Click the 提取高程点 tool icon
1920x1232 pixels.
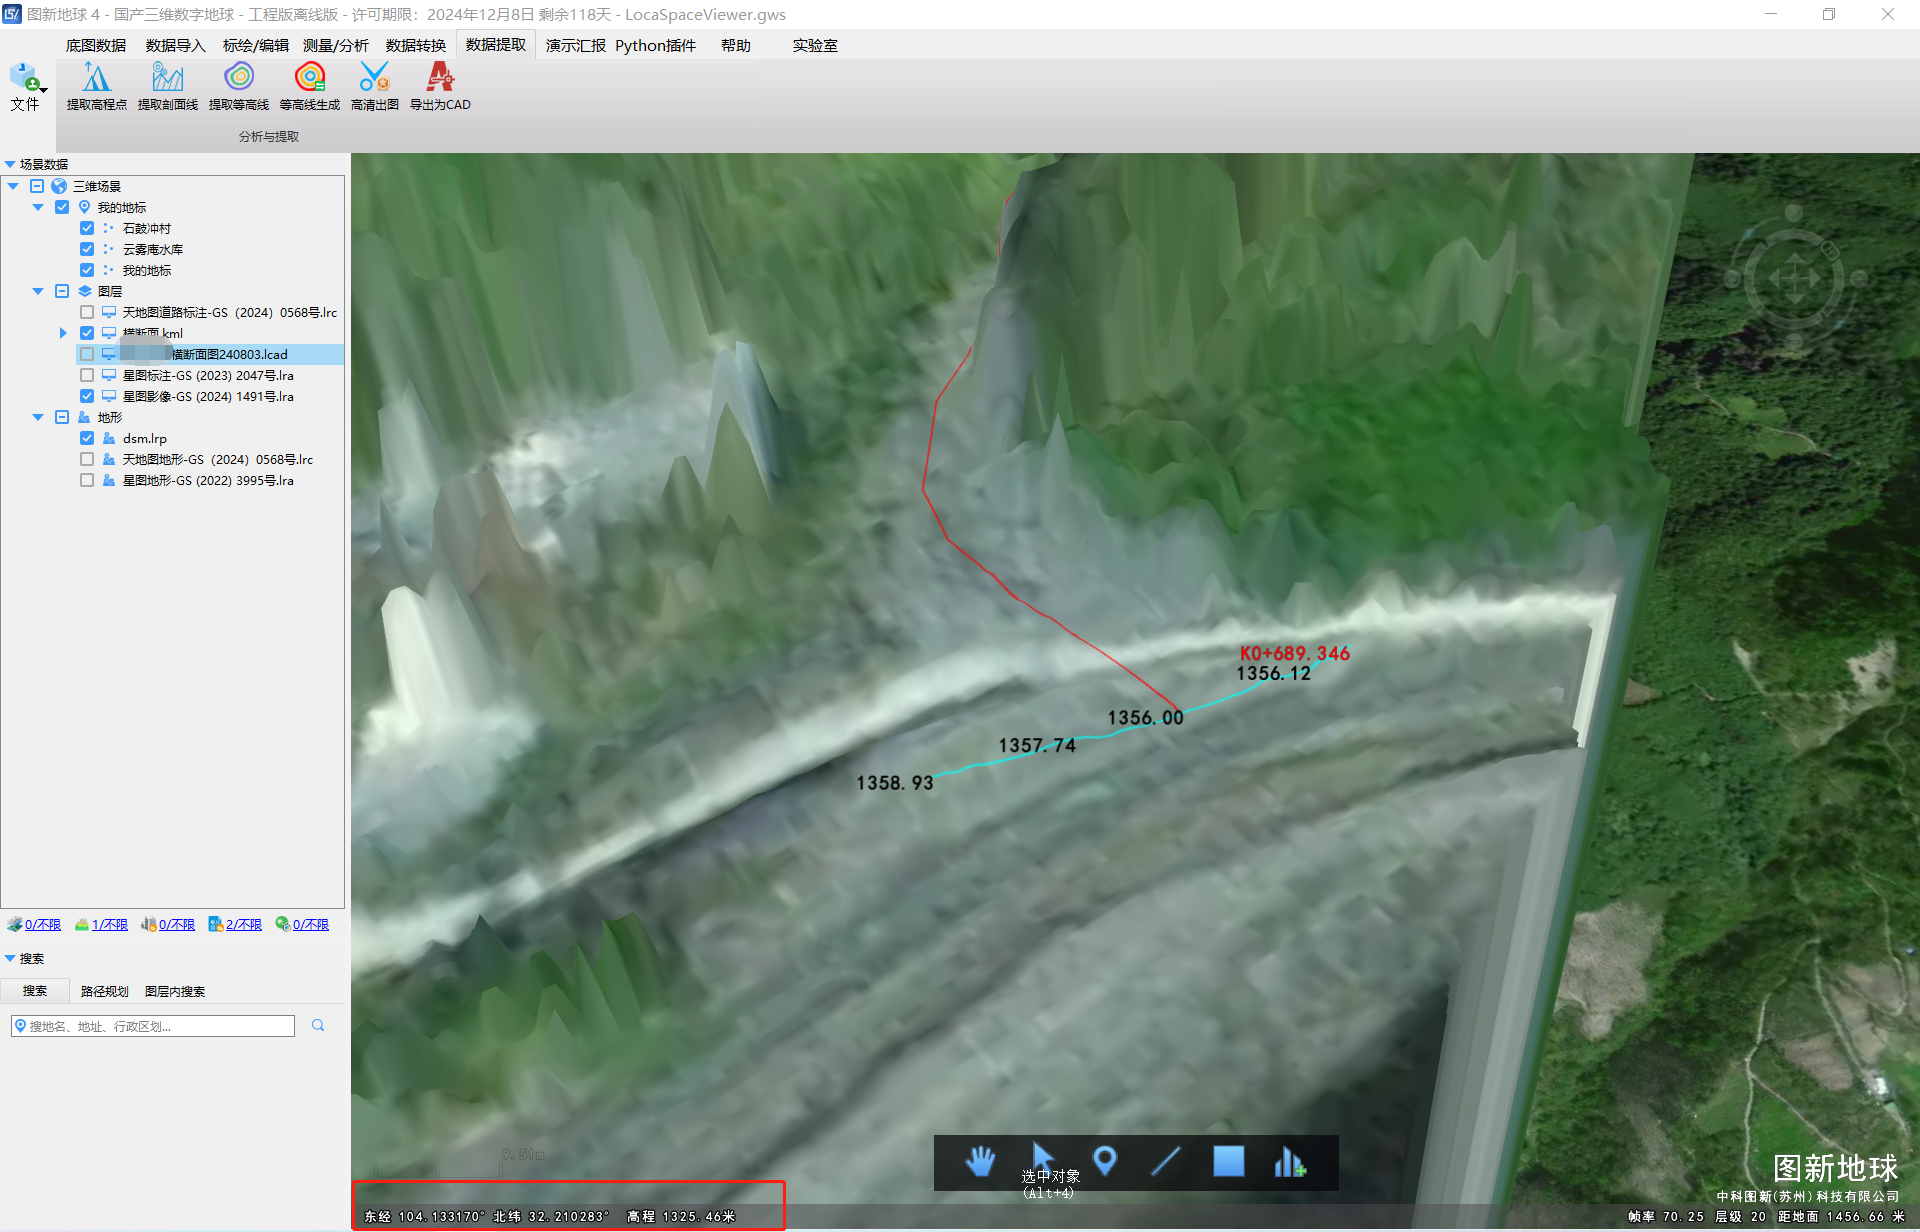[96, 78]
